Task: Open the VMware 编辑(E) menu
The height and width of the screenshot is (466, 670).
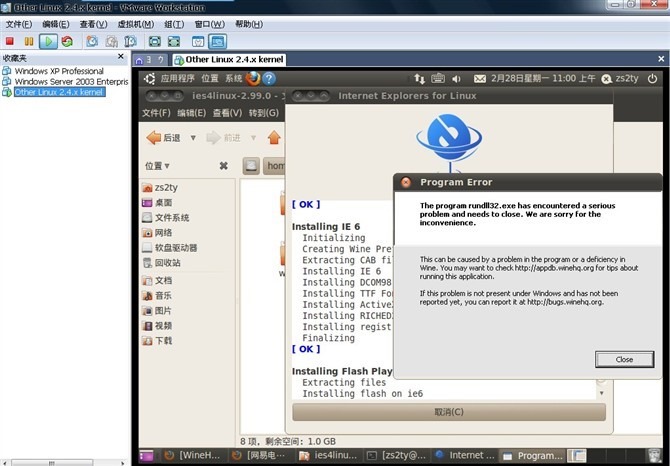Action: (x=56, y=24)
